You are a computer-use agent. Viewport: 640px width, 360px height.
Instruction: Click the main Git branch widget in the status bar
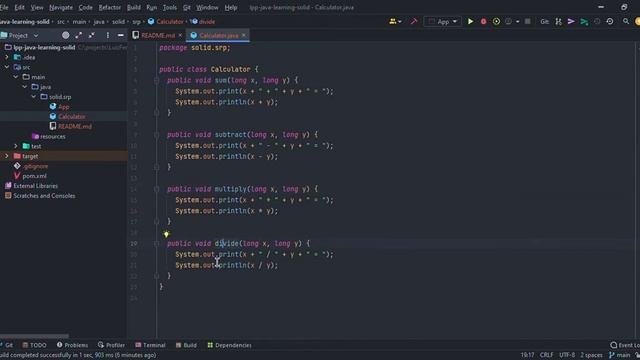pyautogui.click(x=620, y=355)
